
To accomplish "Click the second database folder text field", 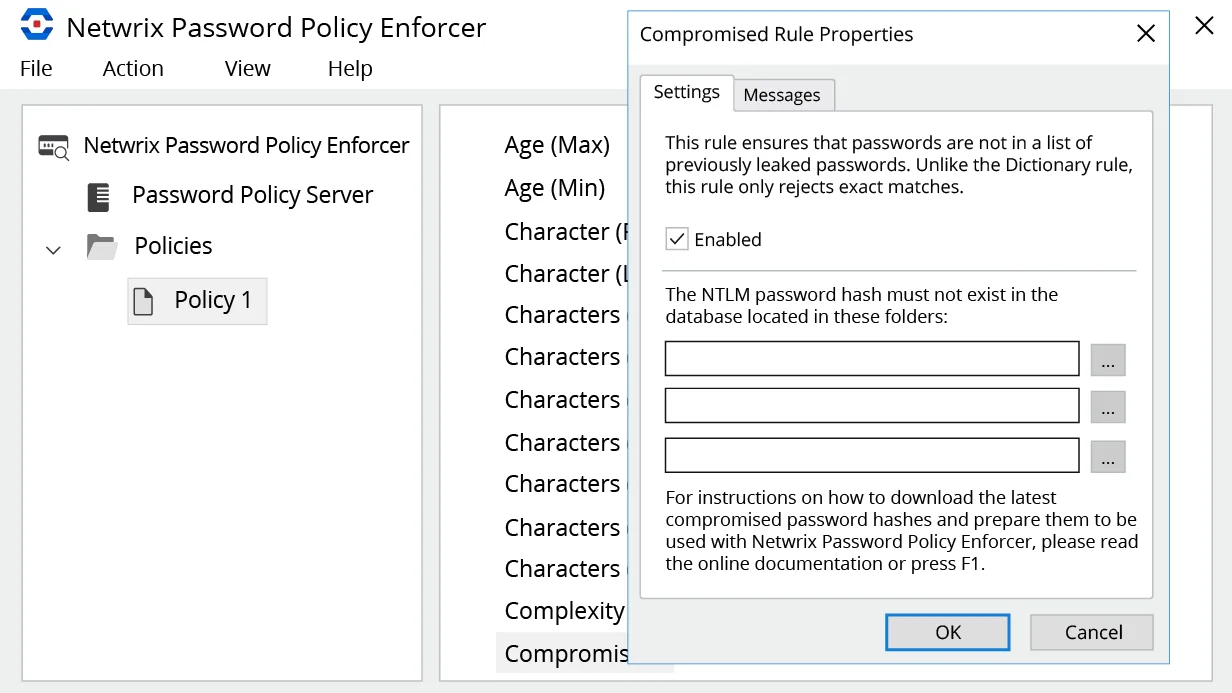I will (872, 406).
